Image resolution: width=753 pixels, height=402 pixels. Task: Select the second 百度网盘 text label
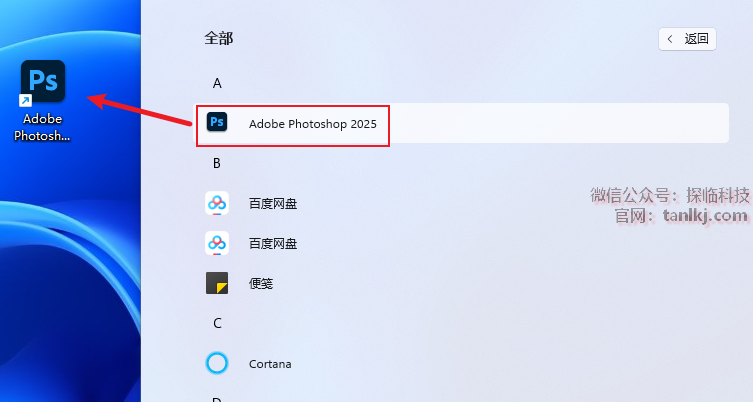pyautogui.click(x=273, y=244)
